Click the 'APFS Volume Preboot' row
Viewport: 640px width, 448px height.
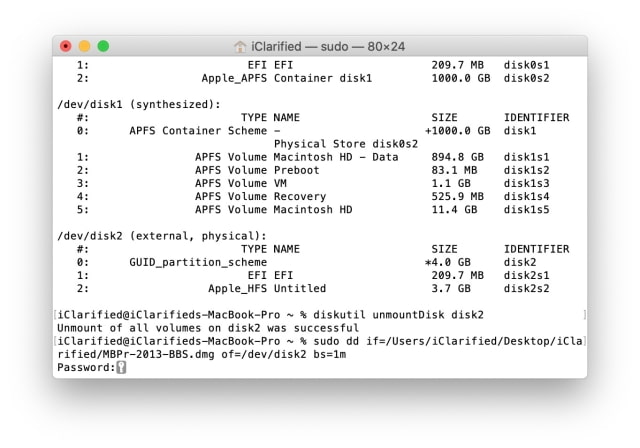point(313,170)
